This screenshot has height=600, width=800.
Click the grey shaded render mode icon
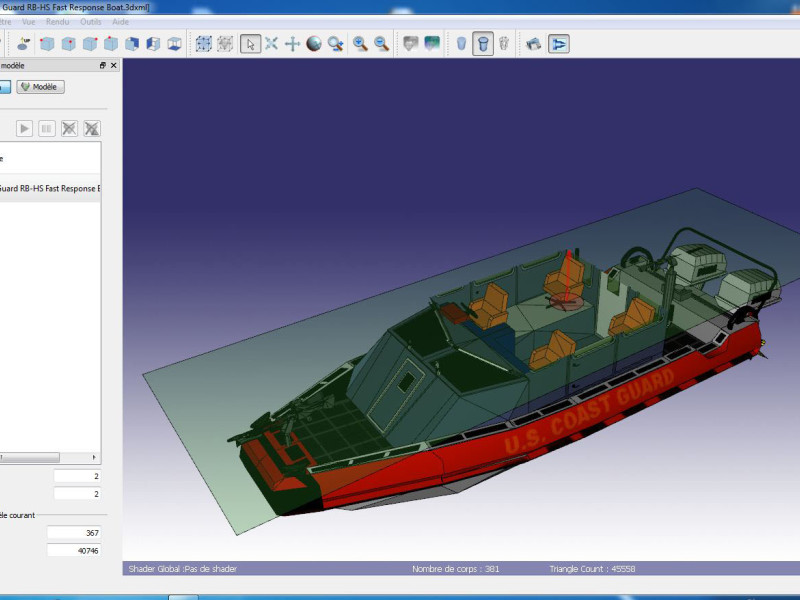tap(410, 44)
